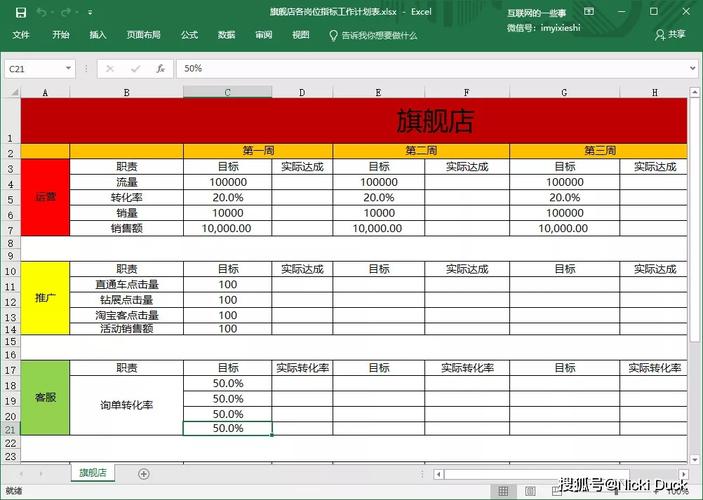Click cell G6 showing 100000
The height and width of the screenshot is (500, 703).
click(564, 213)
